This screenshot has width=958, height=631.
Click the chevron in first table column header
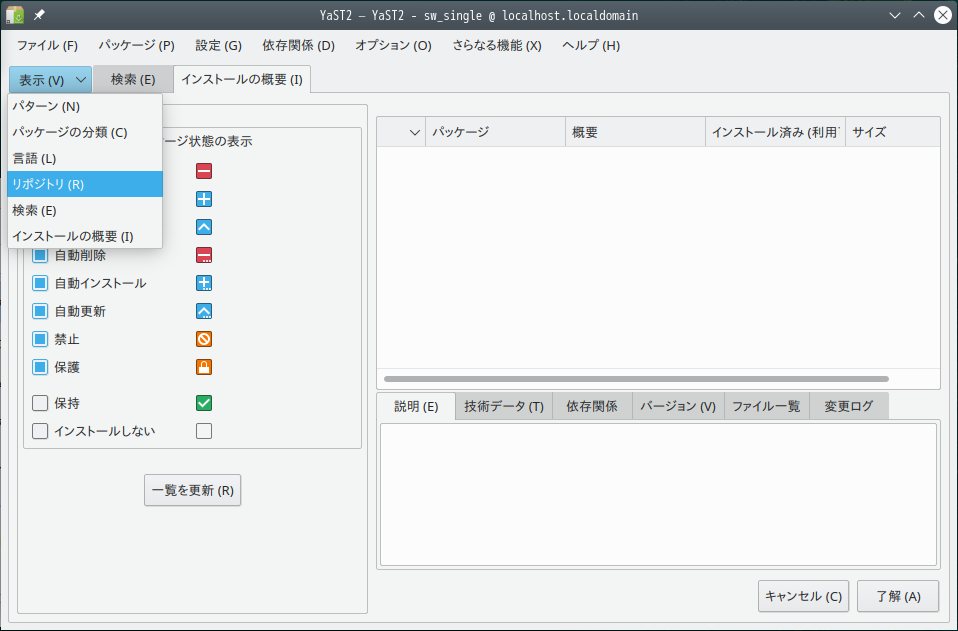[414, 132]
